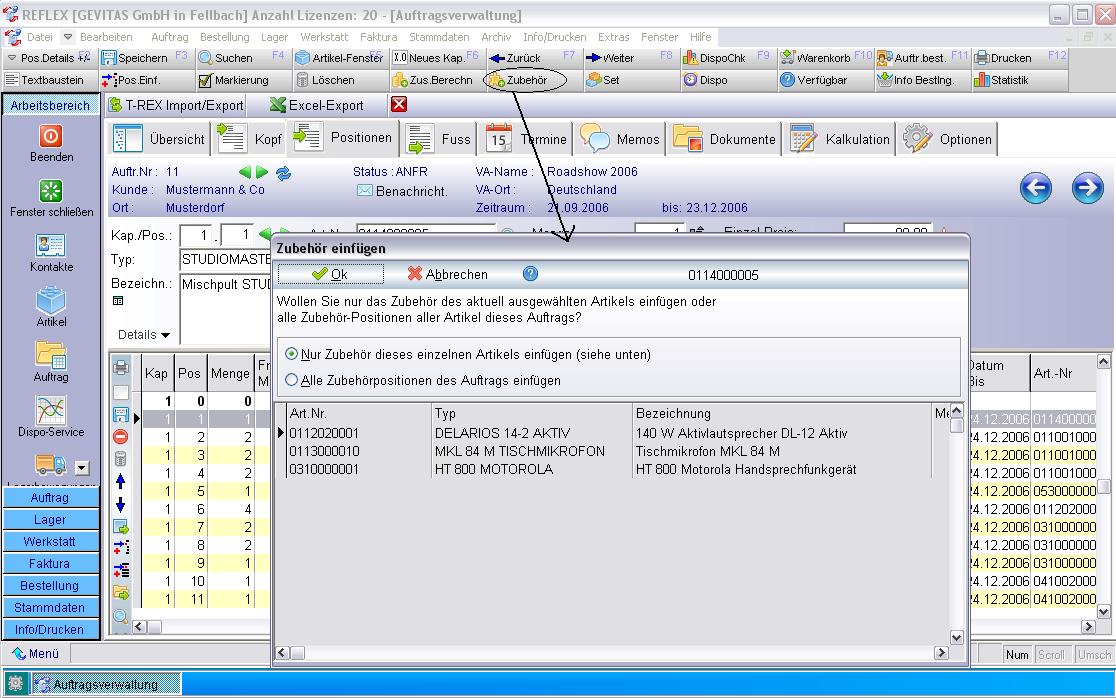Viewport: 1116px width, 698px height.
Task: Open the Stammdaten menu
Action: (439, 37)
